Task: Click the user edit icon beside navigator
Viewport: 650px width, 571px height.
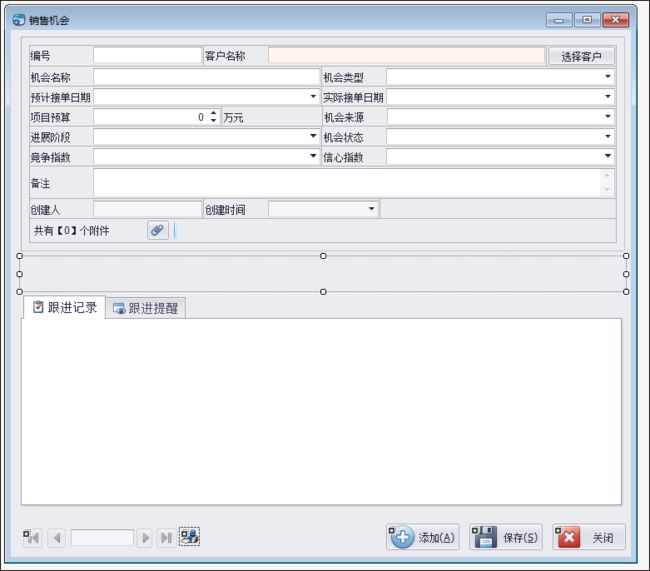Action: [x=189, y=537]
